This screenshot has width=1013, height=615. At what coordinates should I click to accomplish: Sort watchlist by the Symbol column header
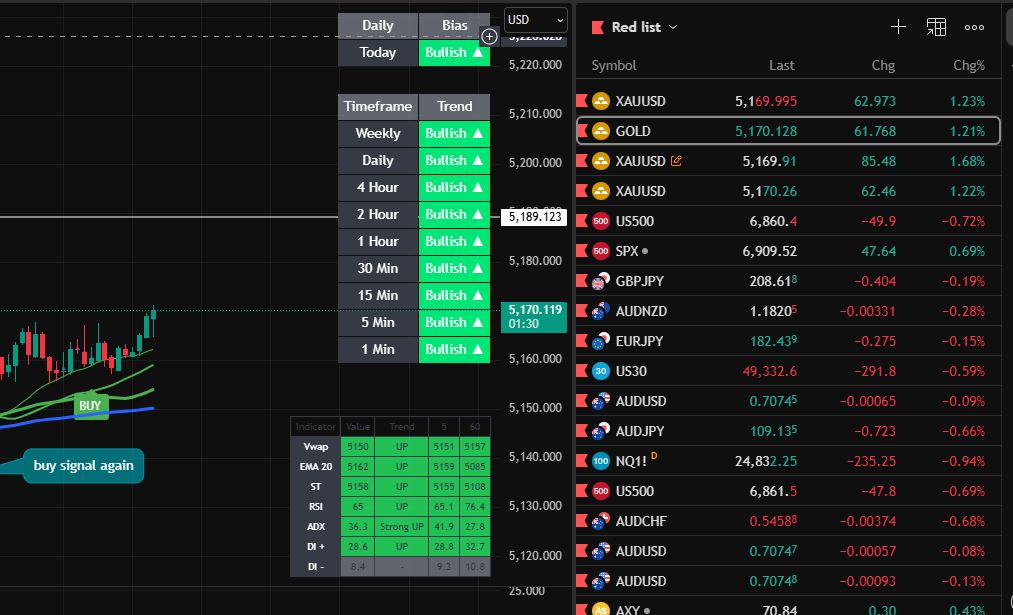click(x=614, y=65)
